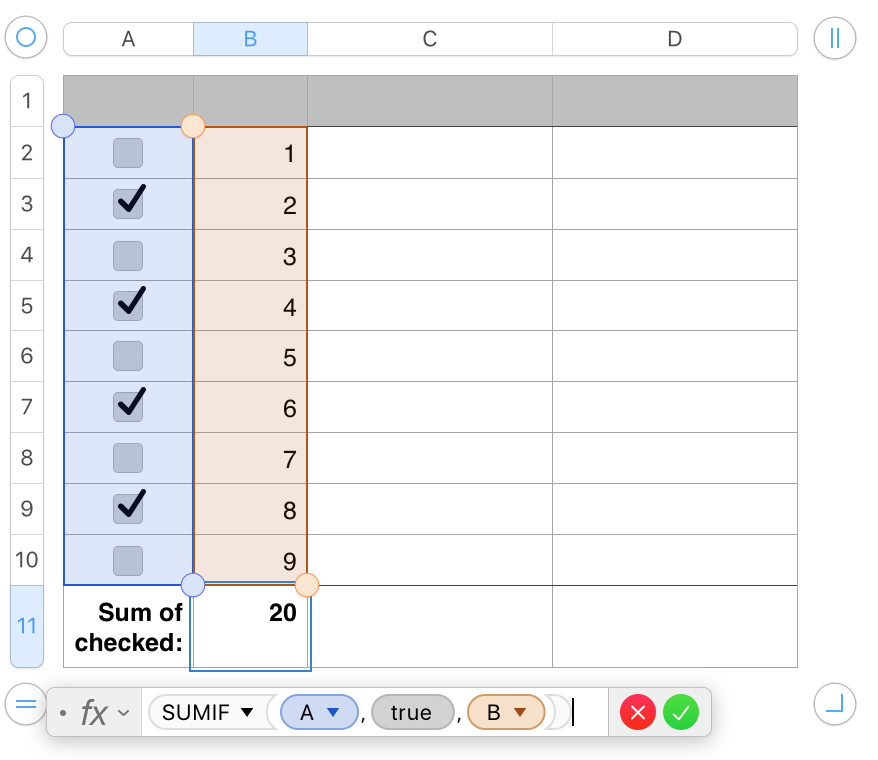Uncheck the checkbox in row 5
The image size is (878, 760).
tap(128, 305)
